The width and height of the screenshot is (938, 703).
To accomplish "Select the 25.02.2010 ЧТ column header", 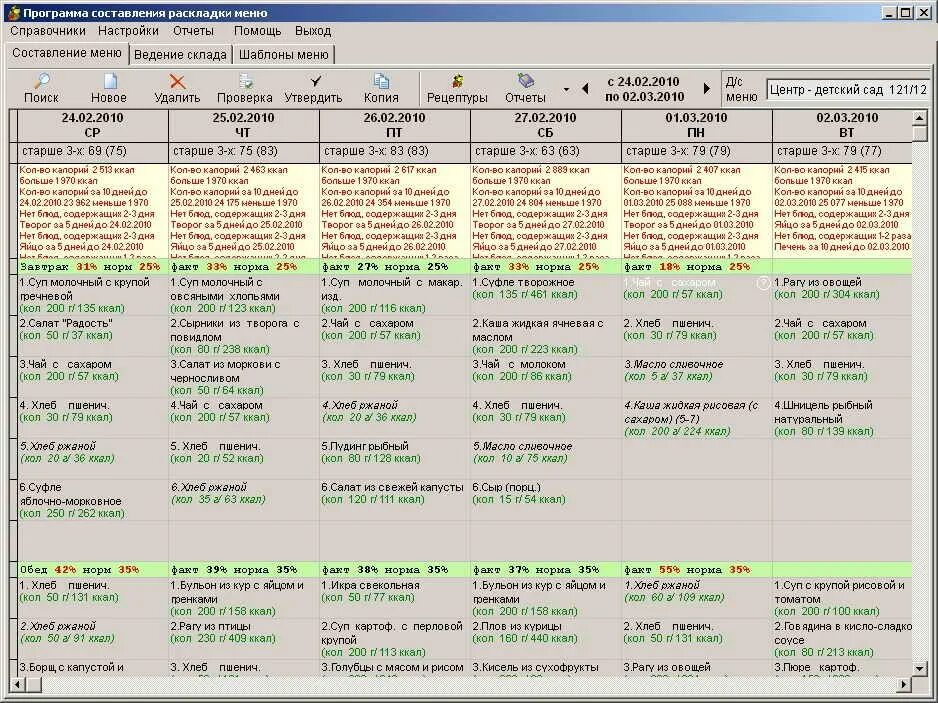I will [x=243, y=125].
